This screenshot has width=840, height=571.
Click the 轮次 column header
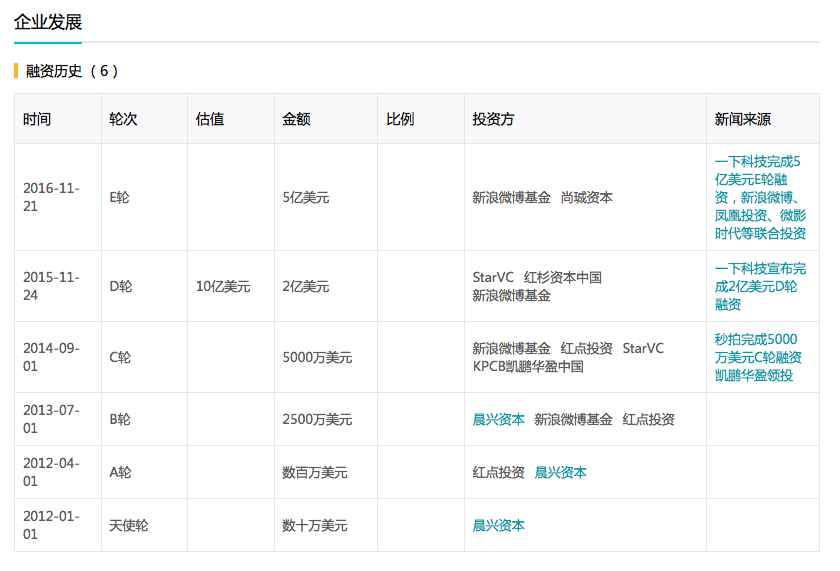123,119
